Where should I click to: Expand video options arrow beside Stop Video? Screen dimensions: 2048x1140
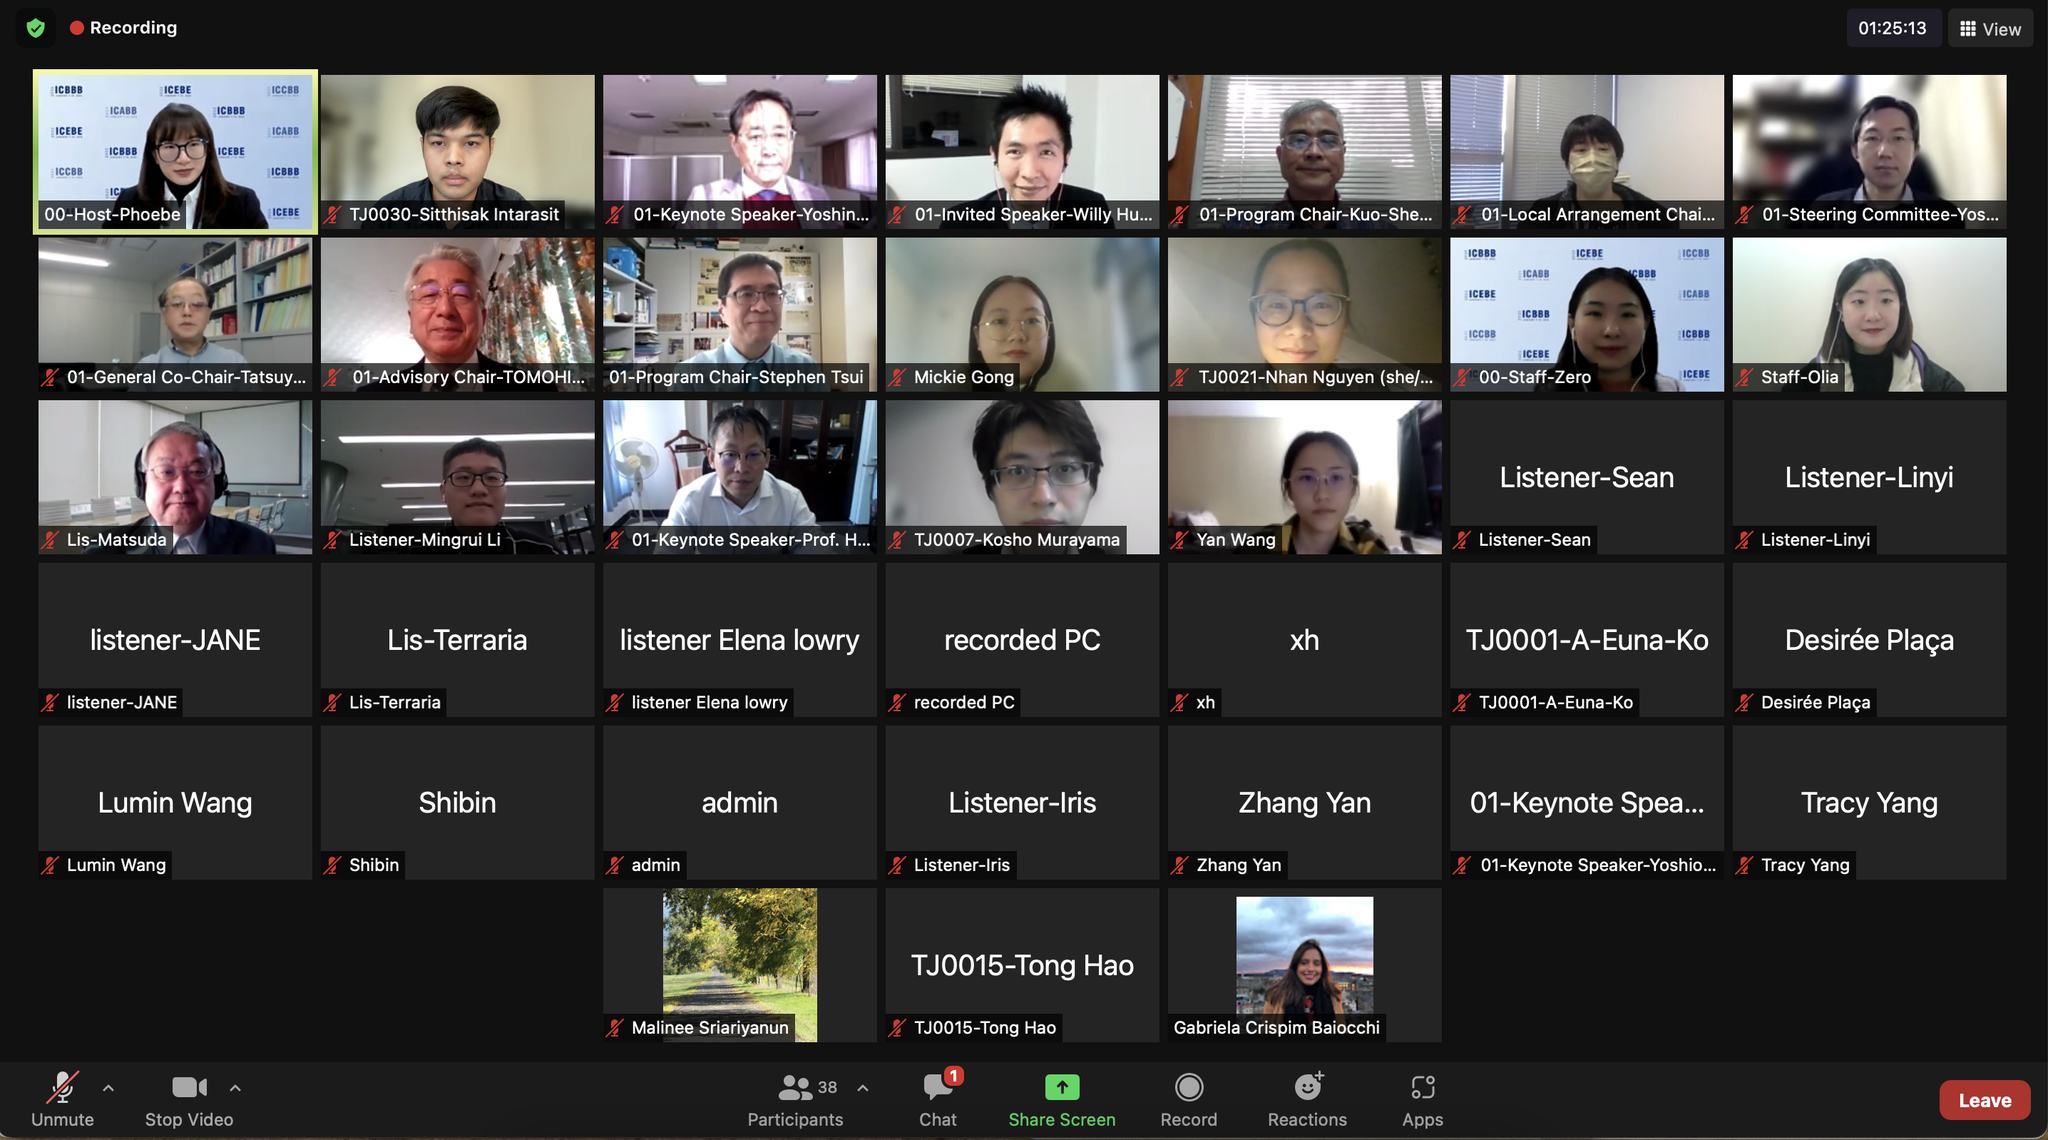[235, 1088]
